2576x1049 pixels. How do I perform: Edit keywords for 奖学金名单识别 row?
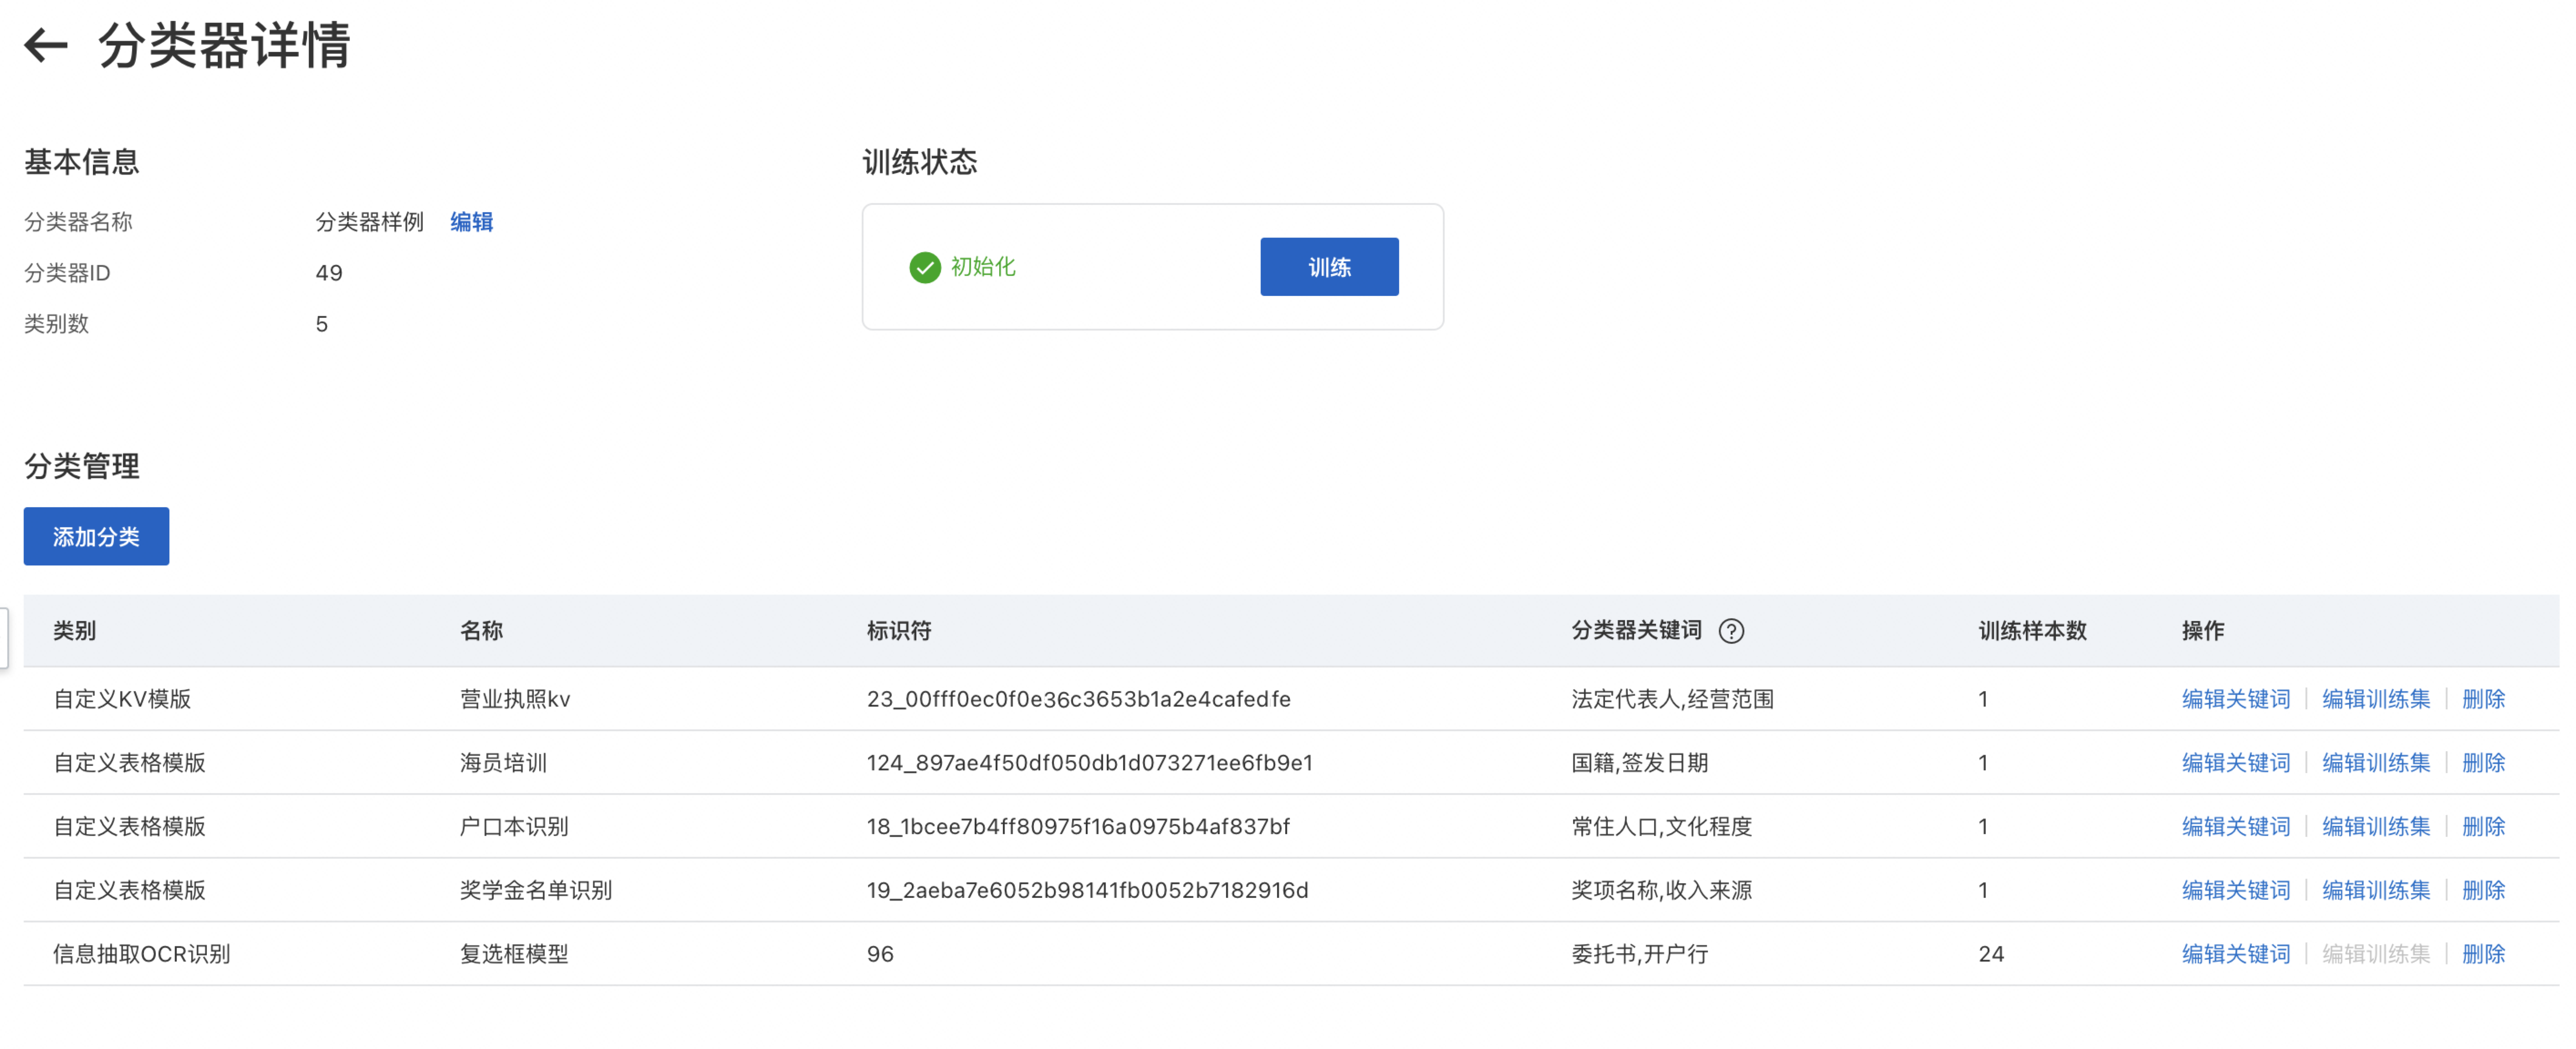click(x=2235, y=890)
